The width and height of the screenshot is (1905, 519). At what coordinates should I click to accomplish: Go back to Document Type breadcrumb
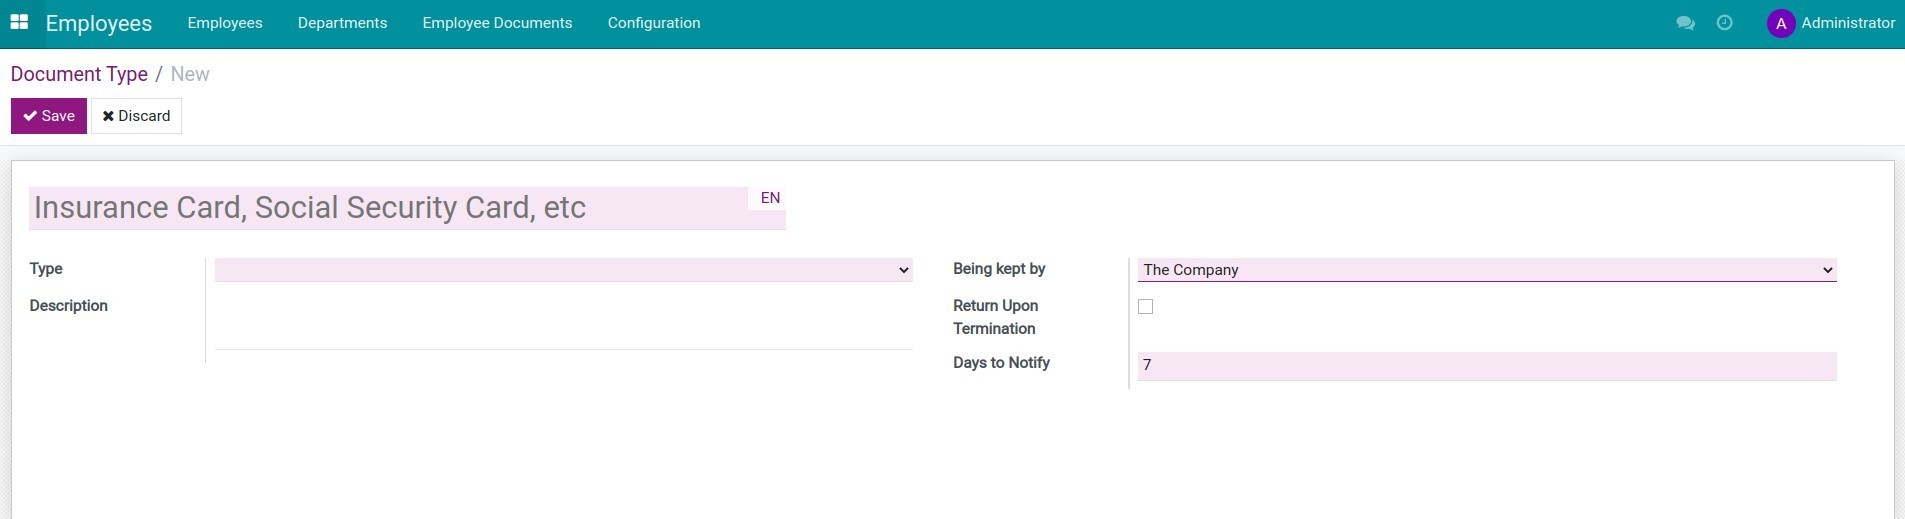tap(79, 74)
